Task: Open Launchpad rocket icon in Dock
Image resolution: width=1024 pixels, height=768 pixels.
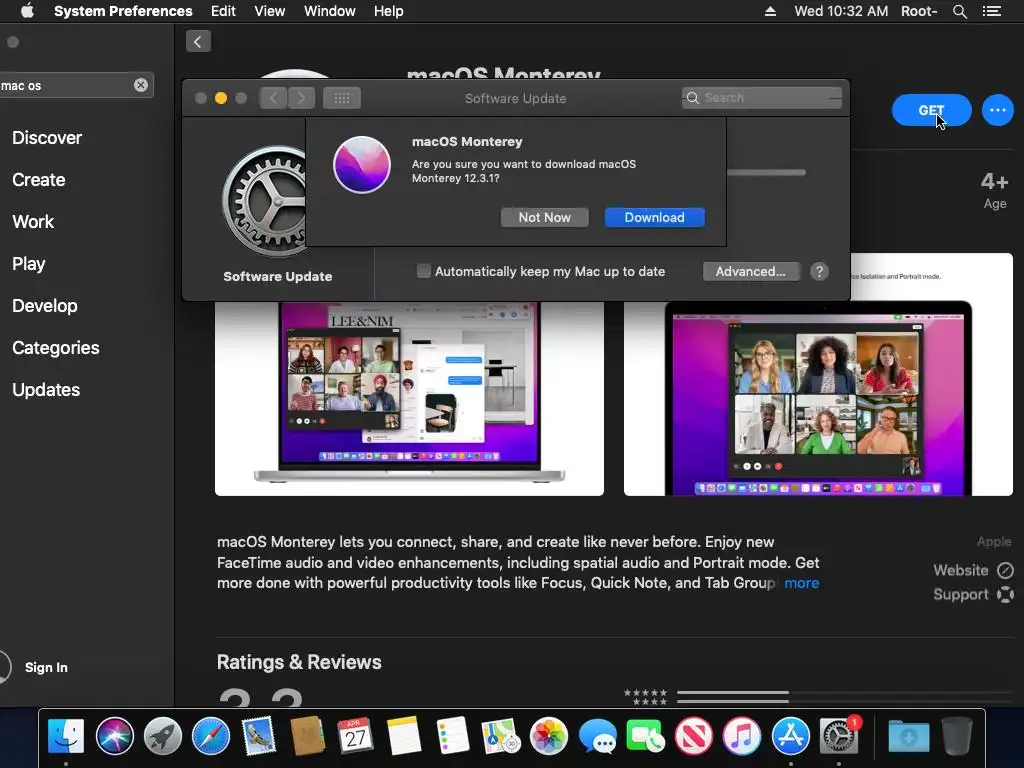Action: coord(163,735)
